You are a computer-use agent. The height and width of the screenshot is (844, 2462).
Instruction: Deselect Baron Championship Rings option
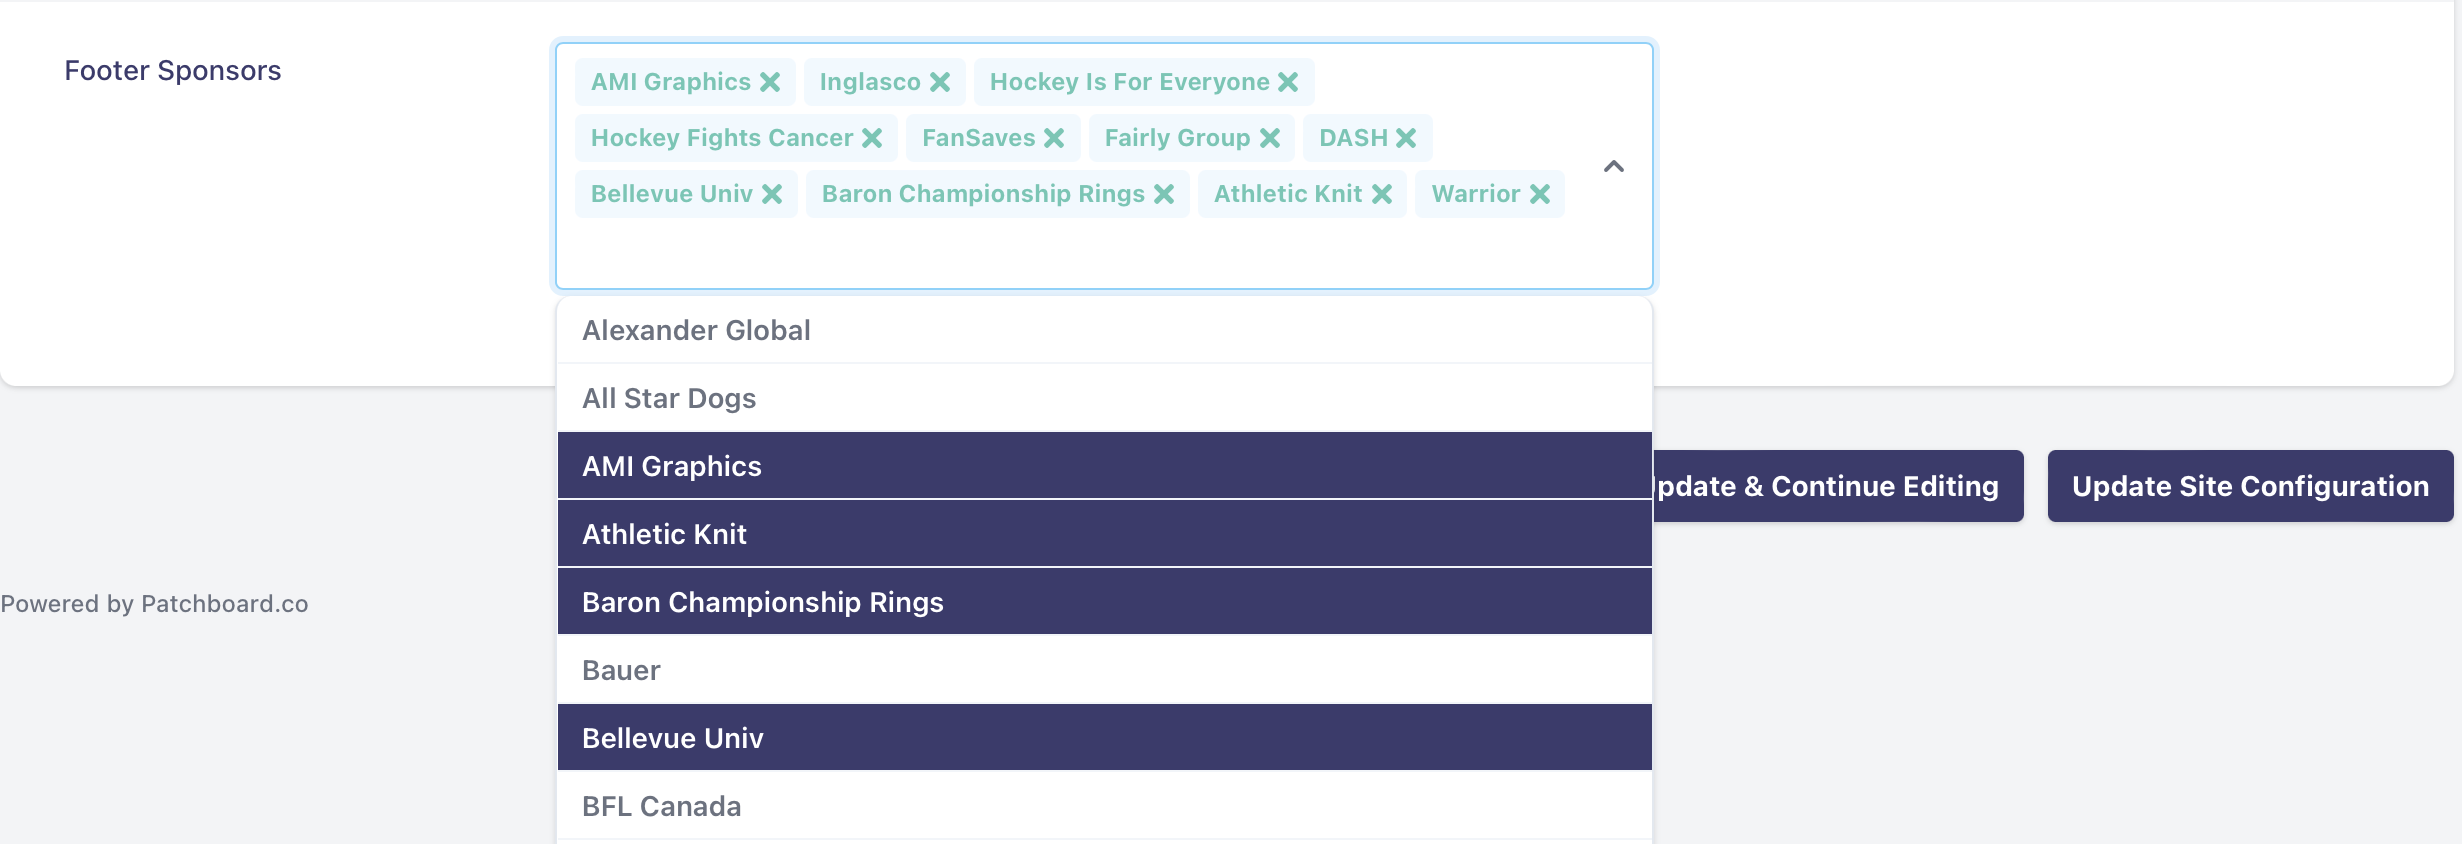point(1104,602)
